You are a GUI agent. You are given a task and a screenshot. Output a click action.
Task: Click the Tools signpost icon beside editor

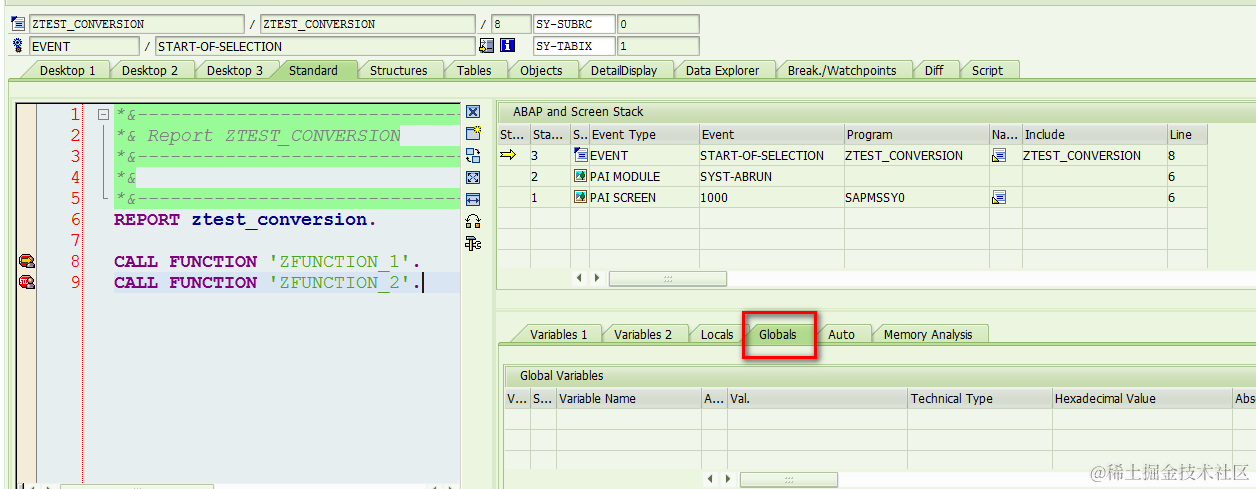coord(474,243)
